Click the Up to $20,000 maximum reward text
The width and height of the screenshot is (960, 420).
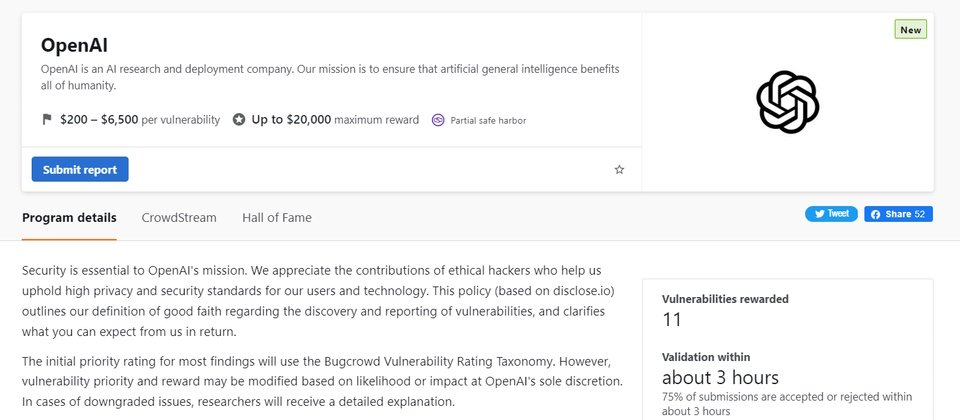pos(335,120)
